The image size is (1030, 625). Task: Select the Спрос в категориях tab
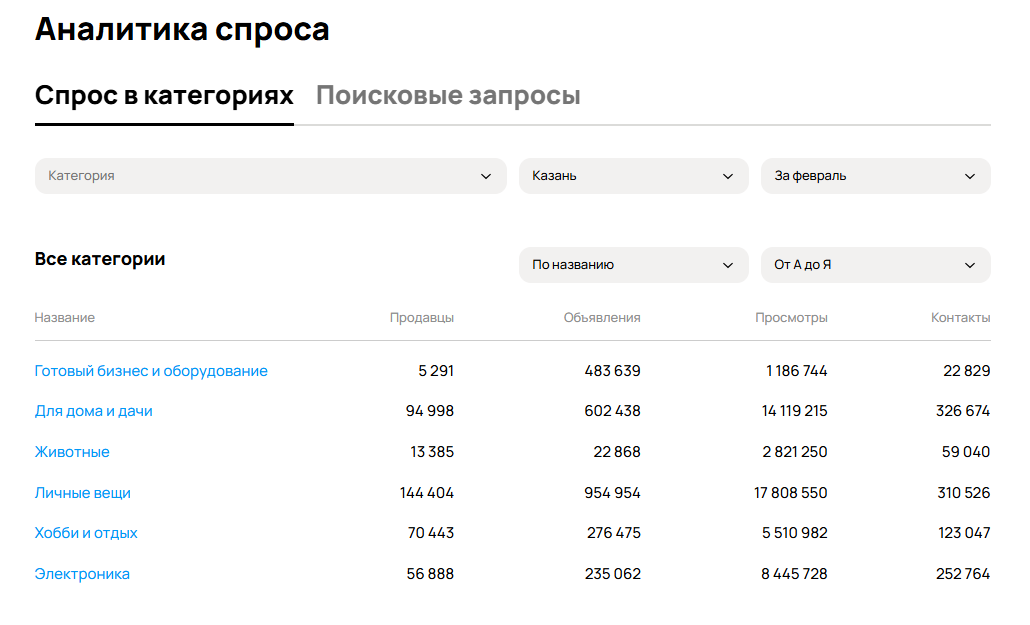click(164, 95)
